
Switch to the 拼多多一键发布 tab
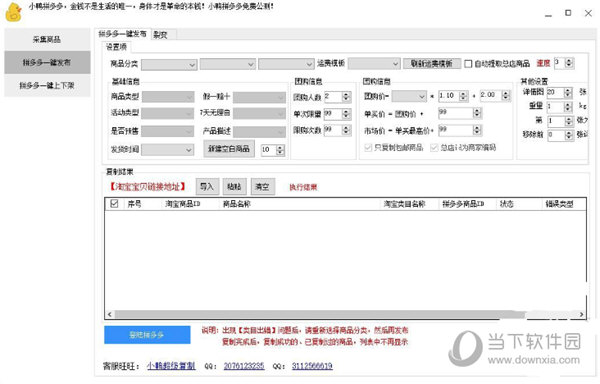click(x=122, y=34)
